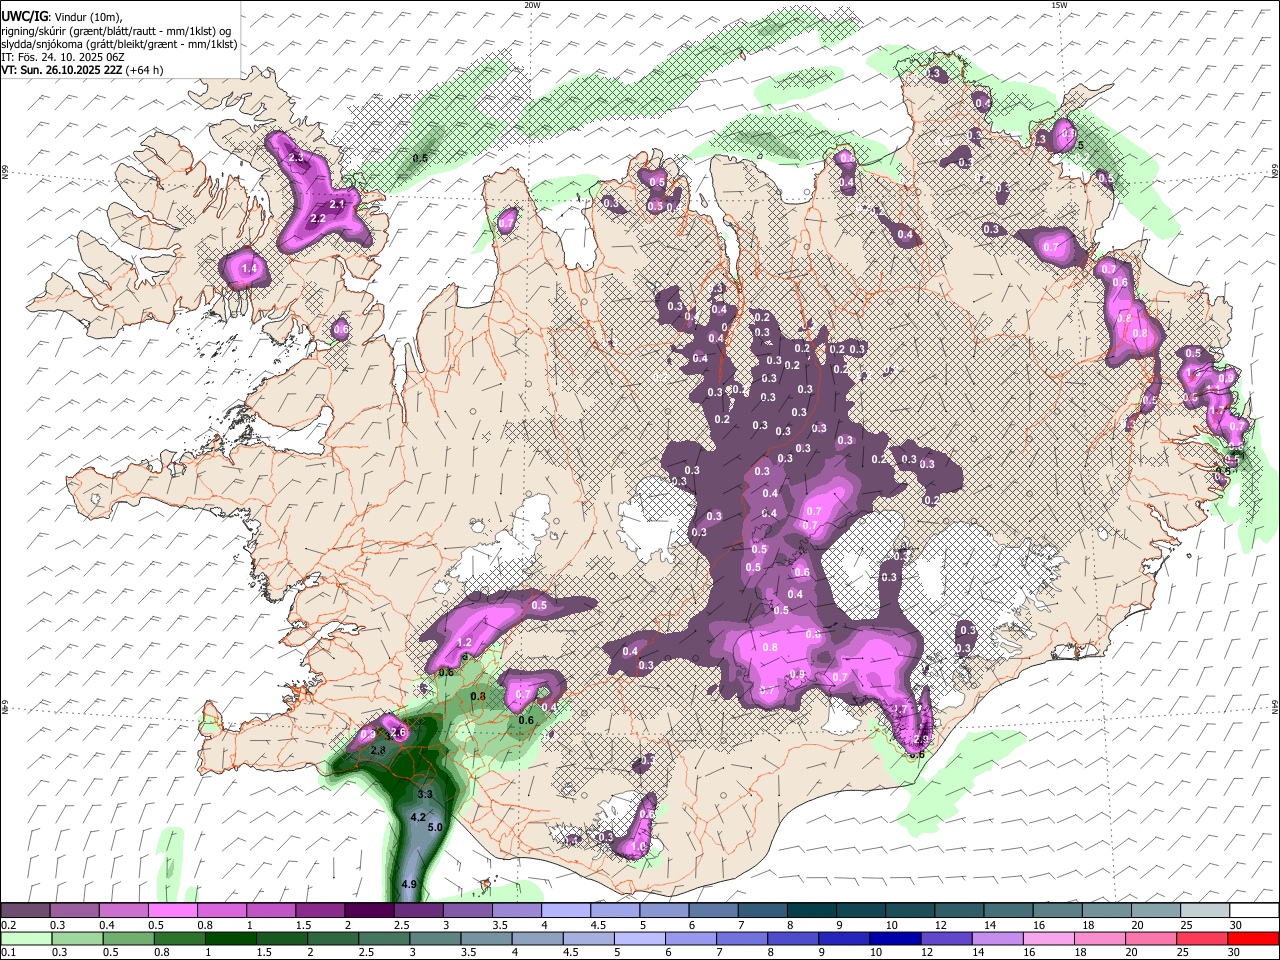Pick the darkest green lower swatch starting at 1

(x=231, y=938)
